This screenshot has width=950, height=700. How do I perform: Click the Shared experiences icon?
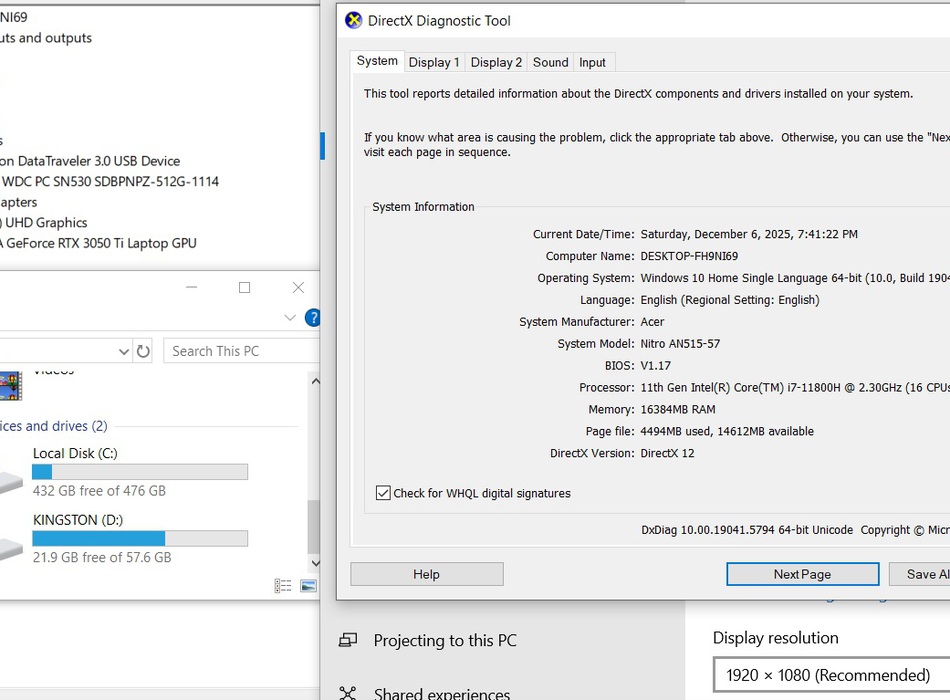pyautogui.click(x=347, y=693)
